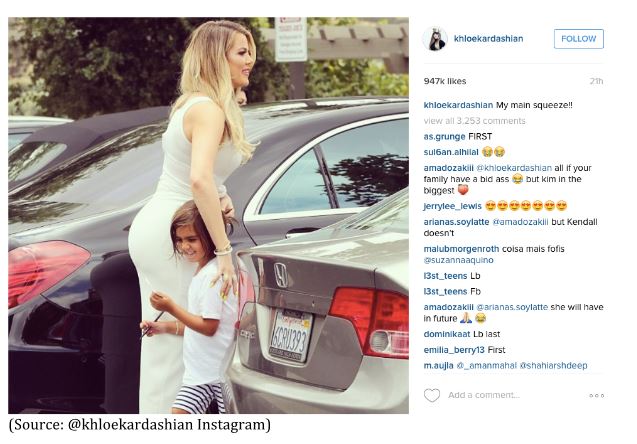
Task: Click the heart like icon
Action: (432, 395)
